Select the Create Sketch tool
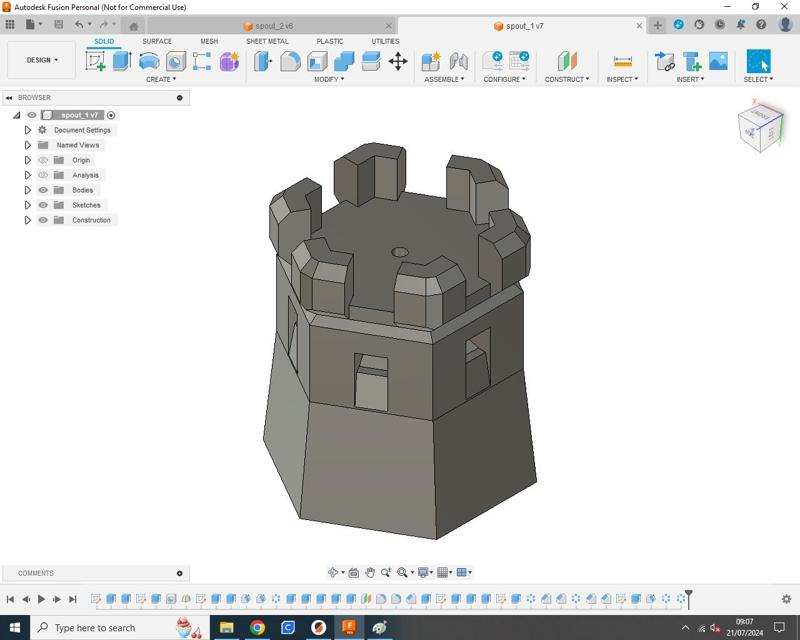The height and width of the screenshot is (640, 800). [96, 61]
